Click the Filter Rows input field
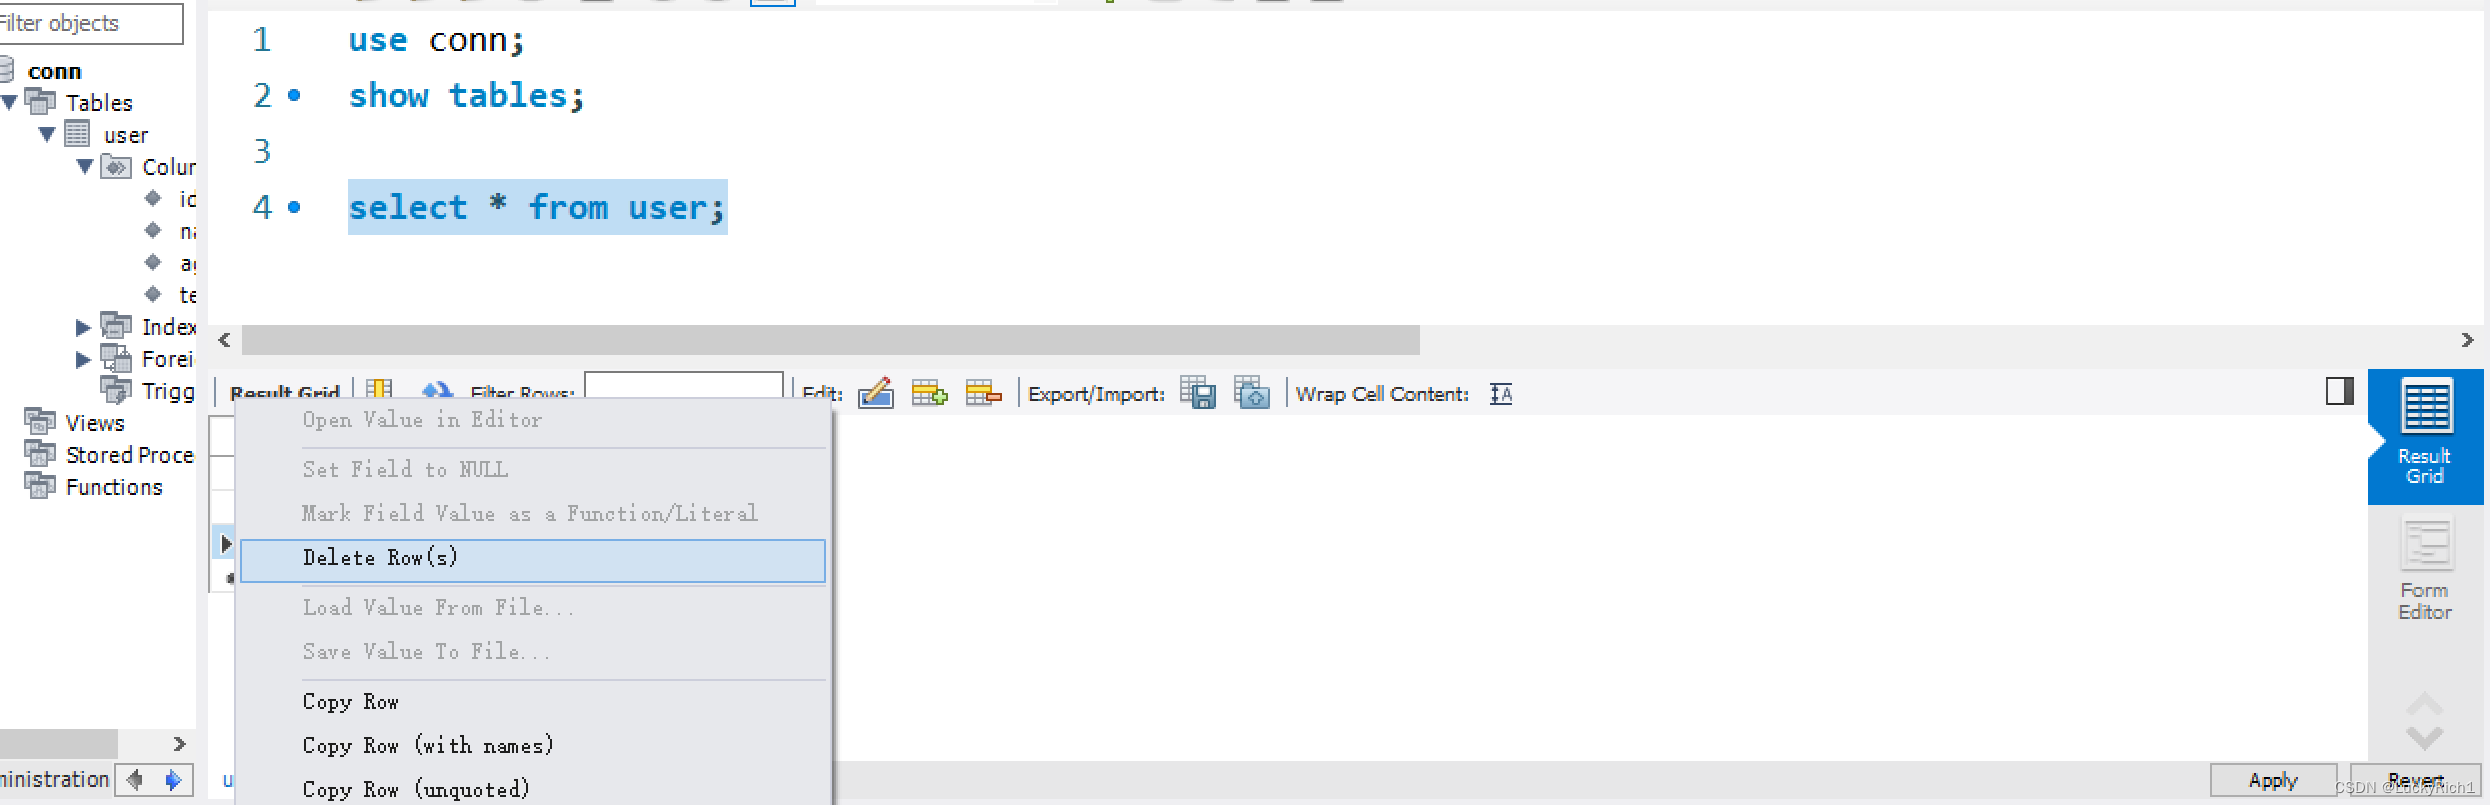 pyautogui.click(x=684, y=386)
